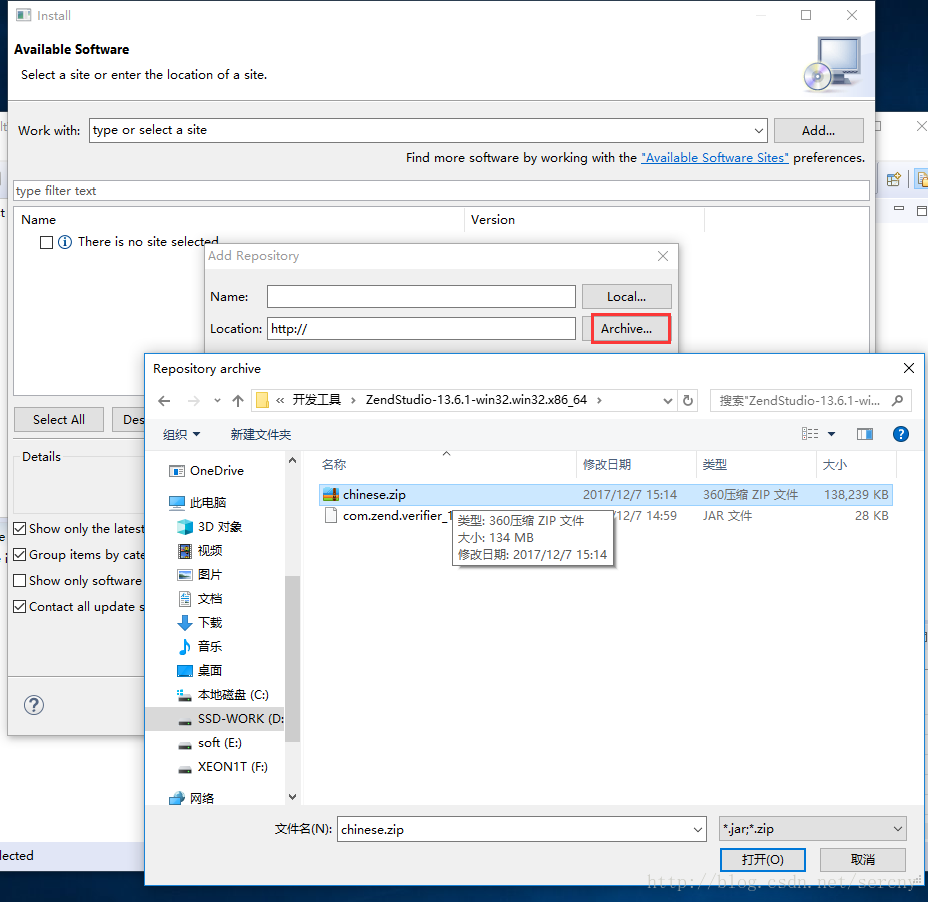Image resolution: width=928 pixels, height=902 pixels.
Task: Enable 'Show only software' checkbox
Action: [20, 581]
